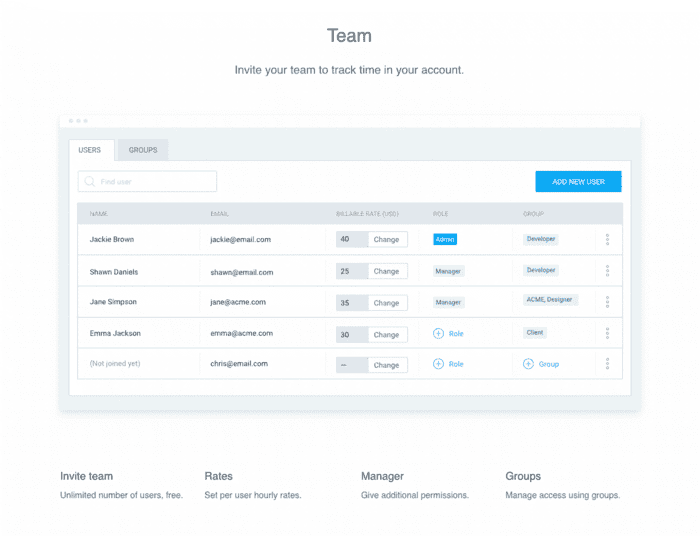Click the Role column header
The image size is (700, 536).
pyautogui.click(x=440, y=214)
